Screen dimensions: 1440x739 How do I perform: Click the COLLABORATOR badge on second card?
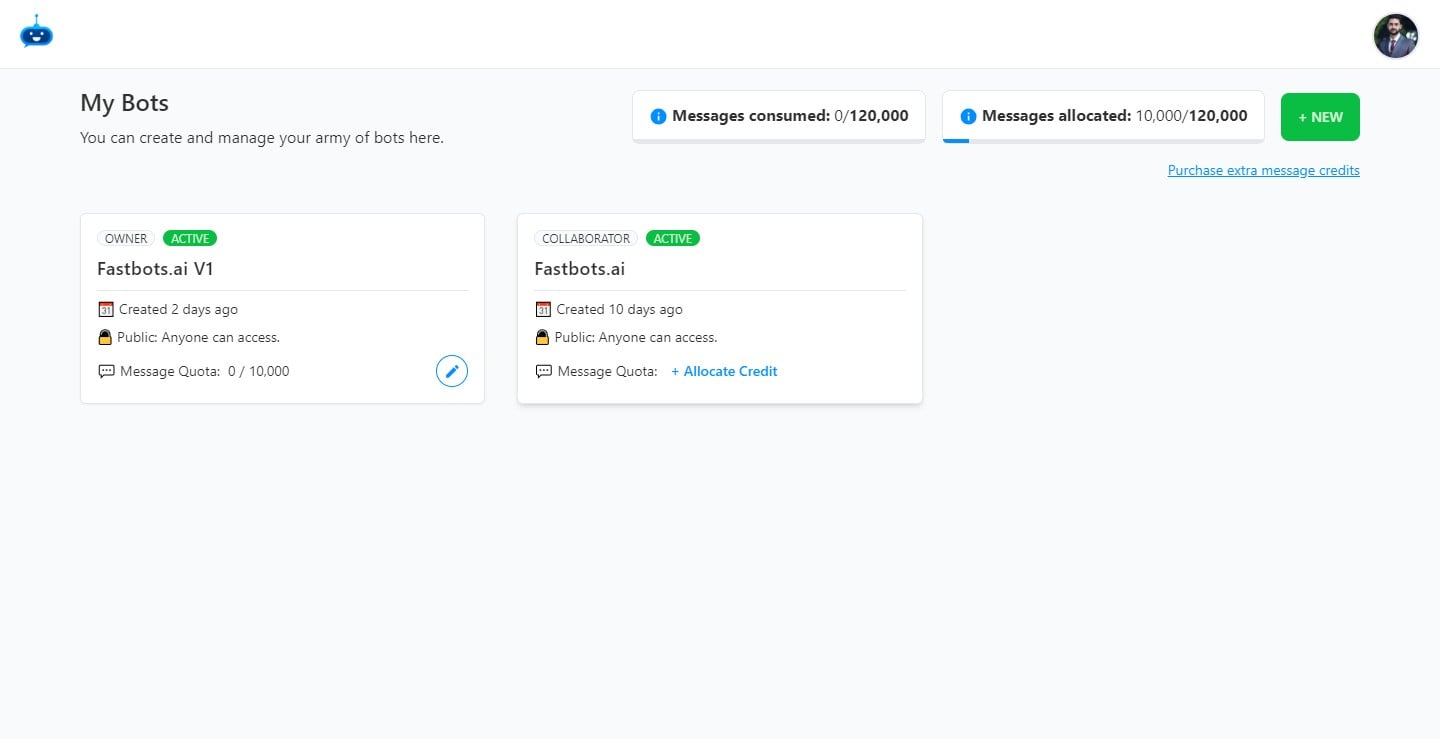point(586,238)
